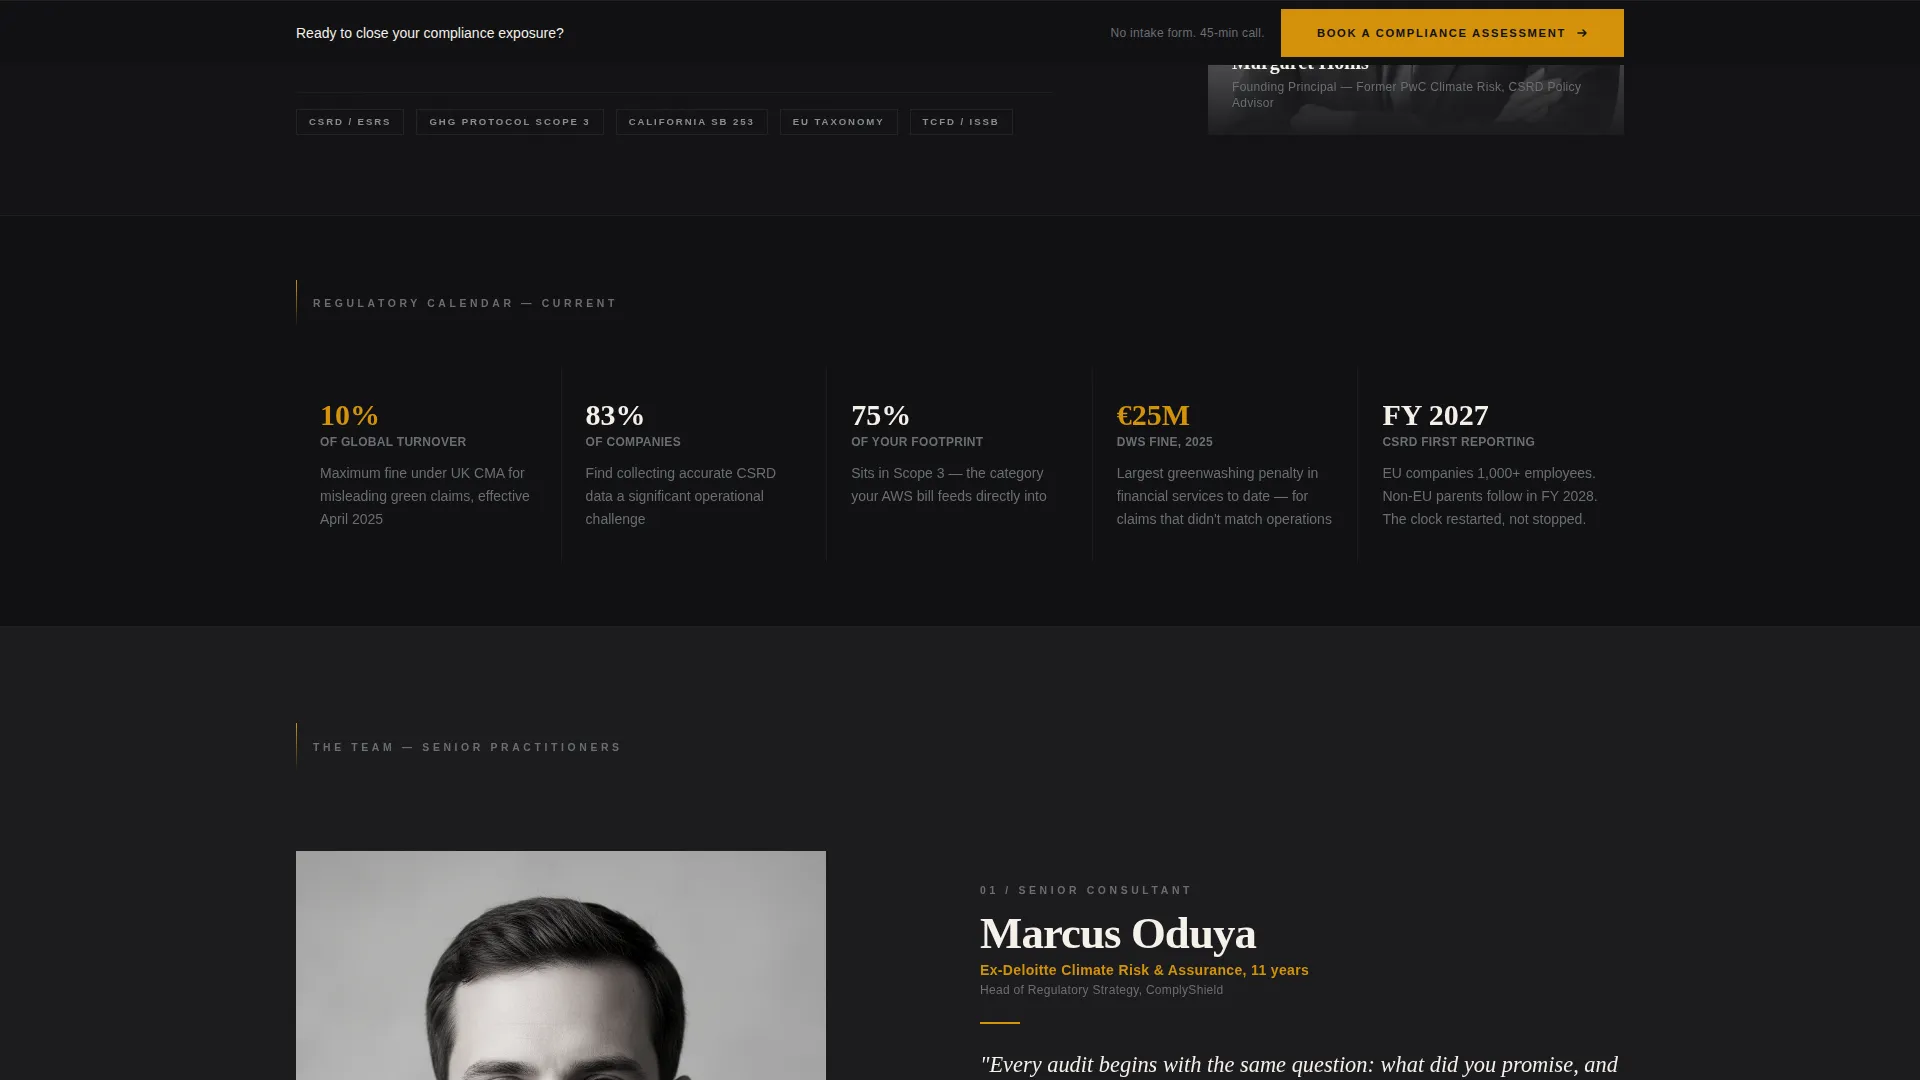Screen dimensions: 1920x1080
Task: Click the Book a Compliance Assessment button
Action: 1452,33
